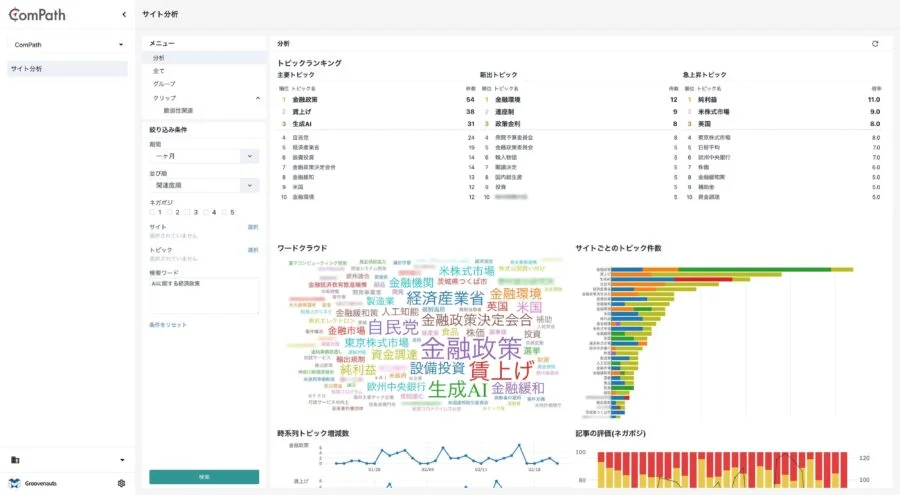Click topic 生成AI in 主要トピック ranking
The width and height of the screenshot is (900, 495).
302,124
